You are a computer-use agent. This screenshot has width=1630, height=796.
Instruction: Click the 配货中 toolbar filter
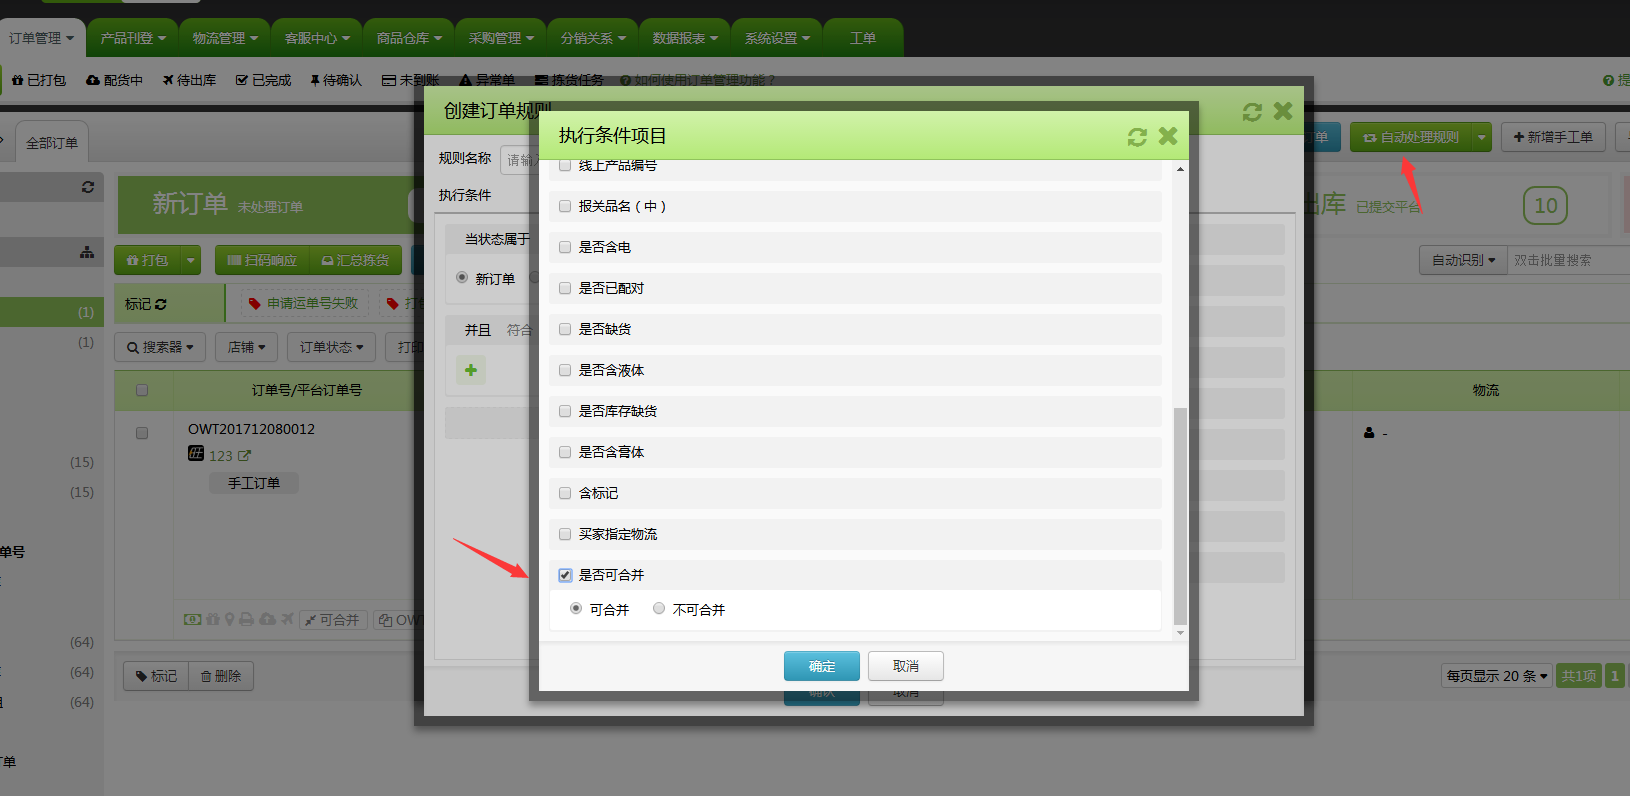114,80
